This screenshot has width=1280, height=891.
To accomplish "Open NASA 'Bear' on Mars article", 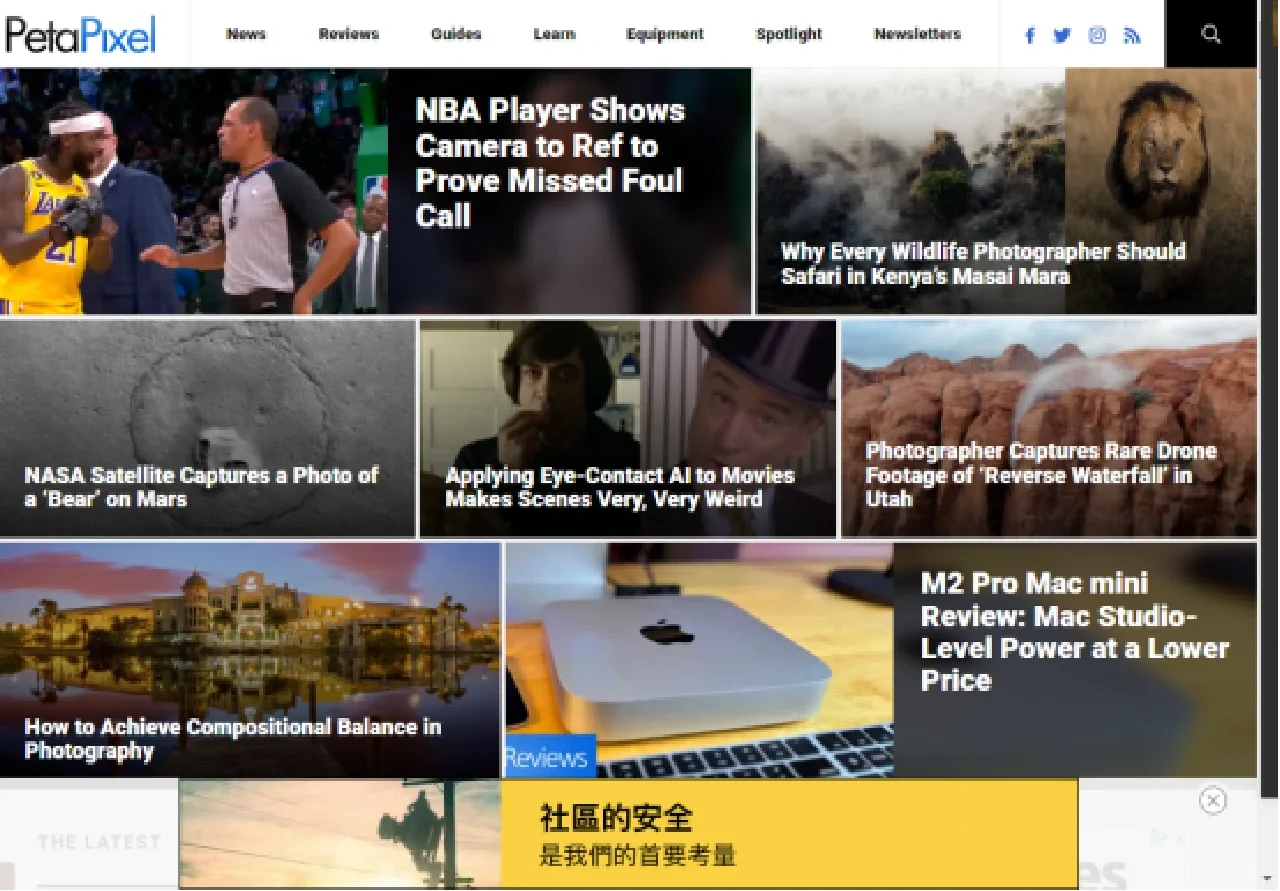I will pyautogui.click(x=201, y=487).
